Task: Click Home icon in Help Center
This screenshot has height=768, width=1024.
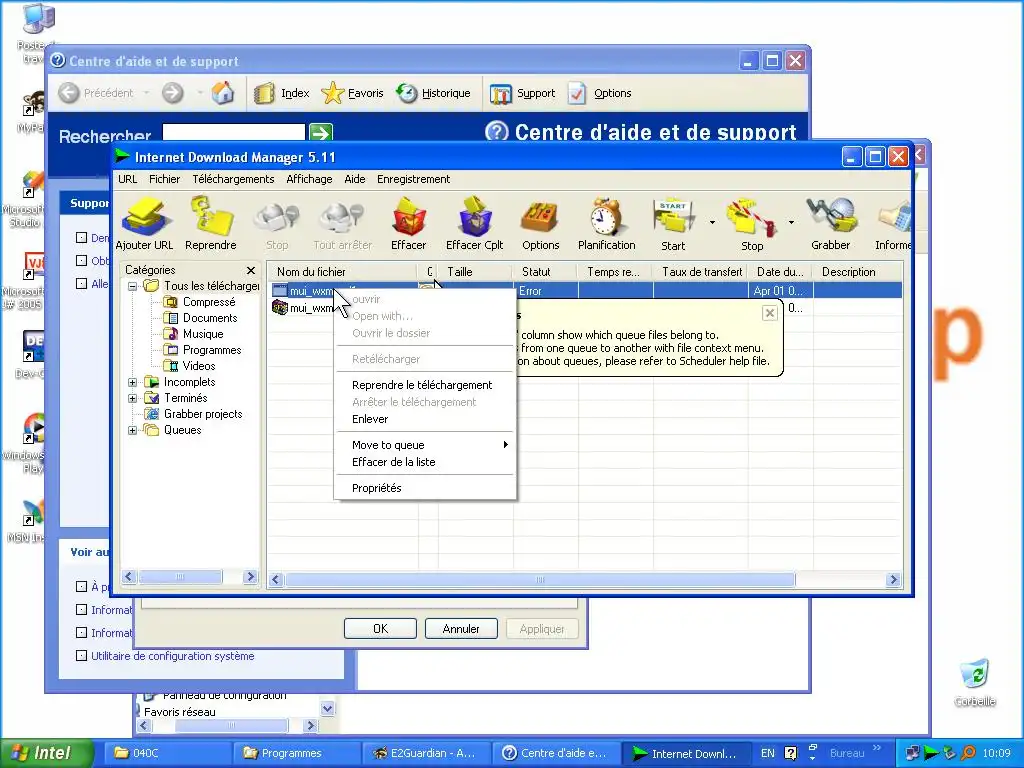Action: point(223,93)
